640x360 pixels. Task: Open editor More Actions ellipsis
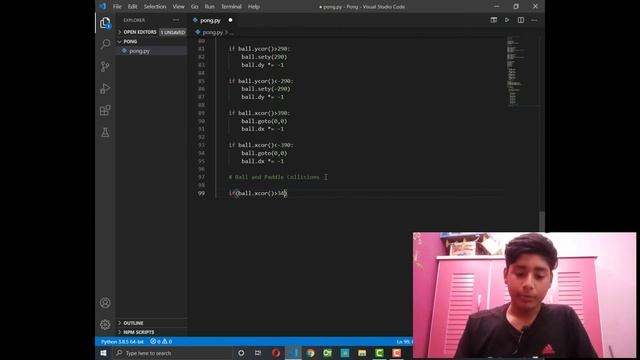point(534,20)
